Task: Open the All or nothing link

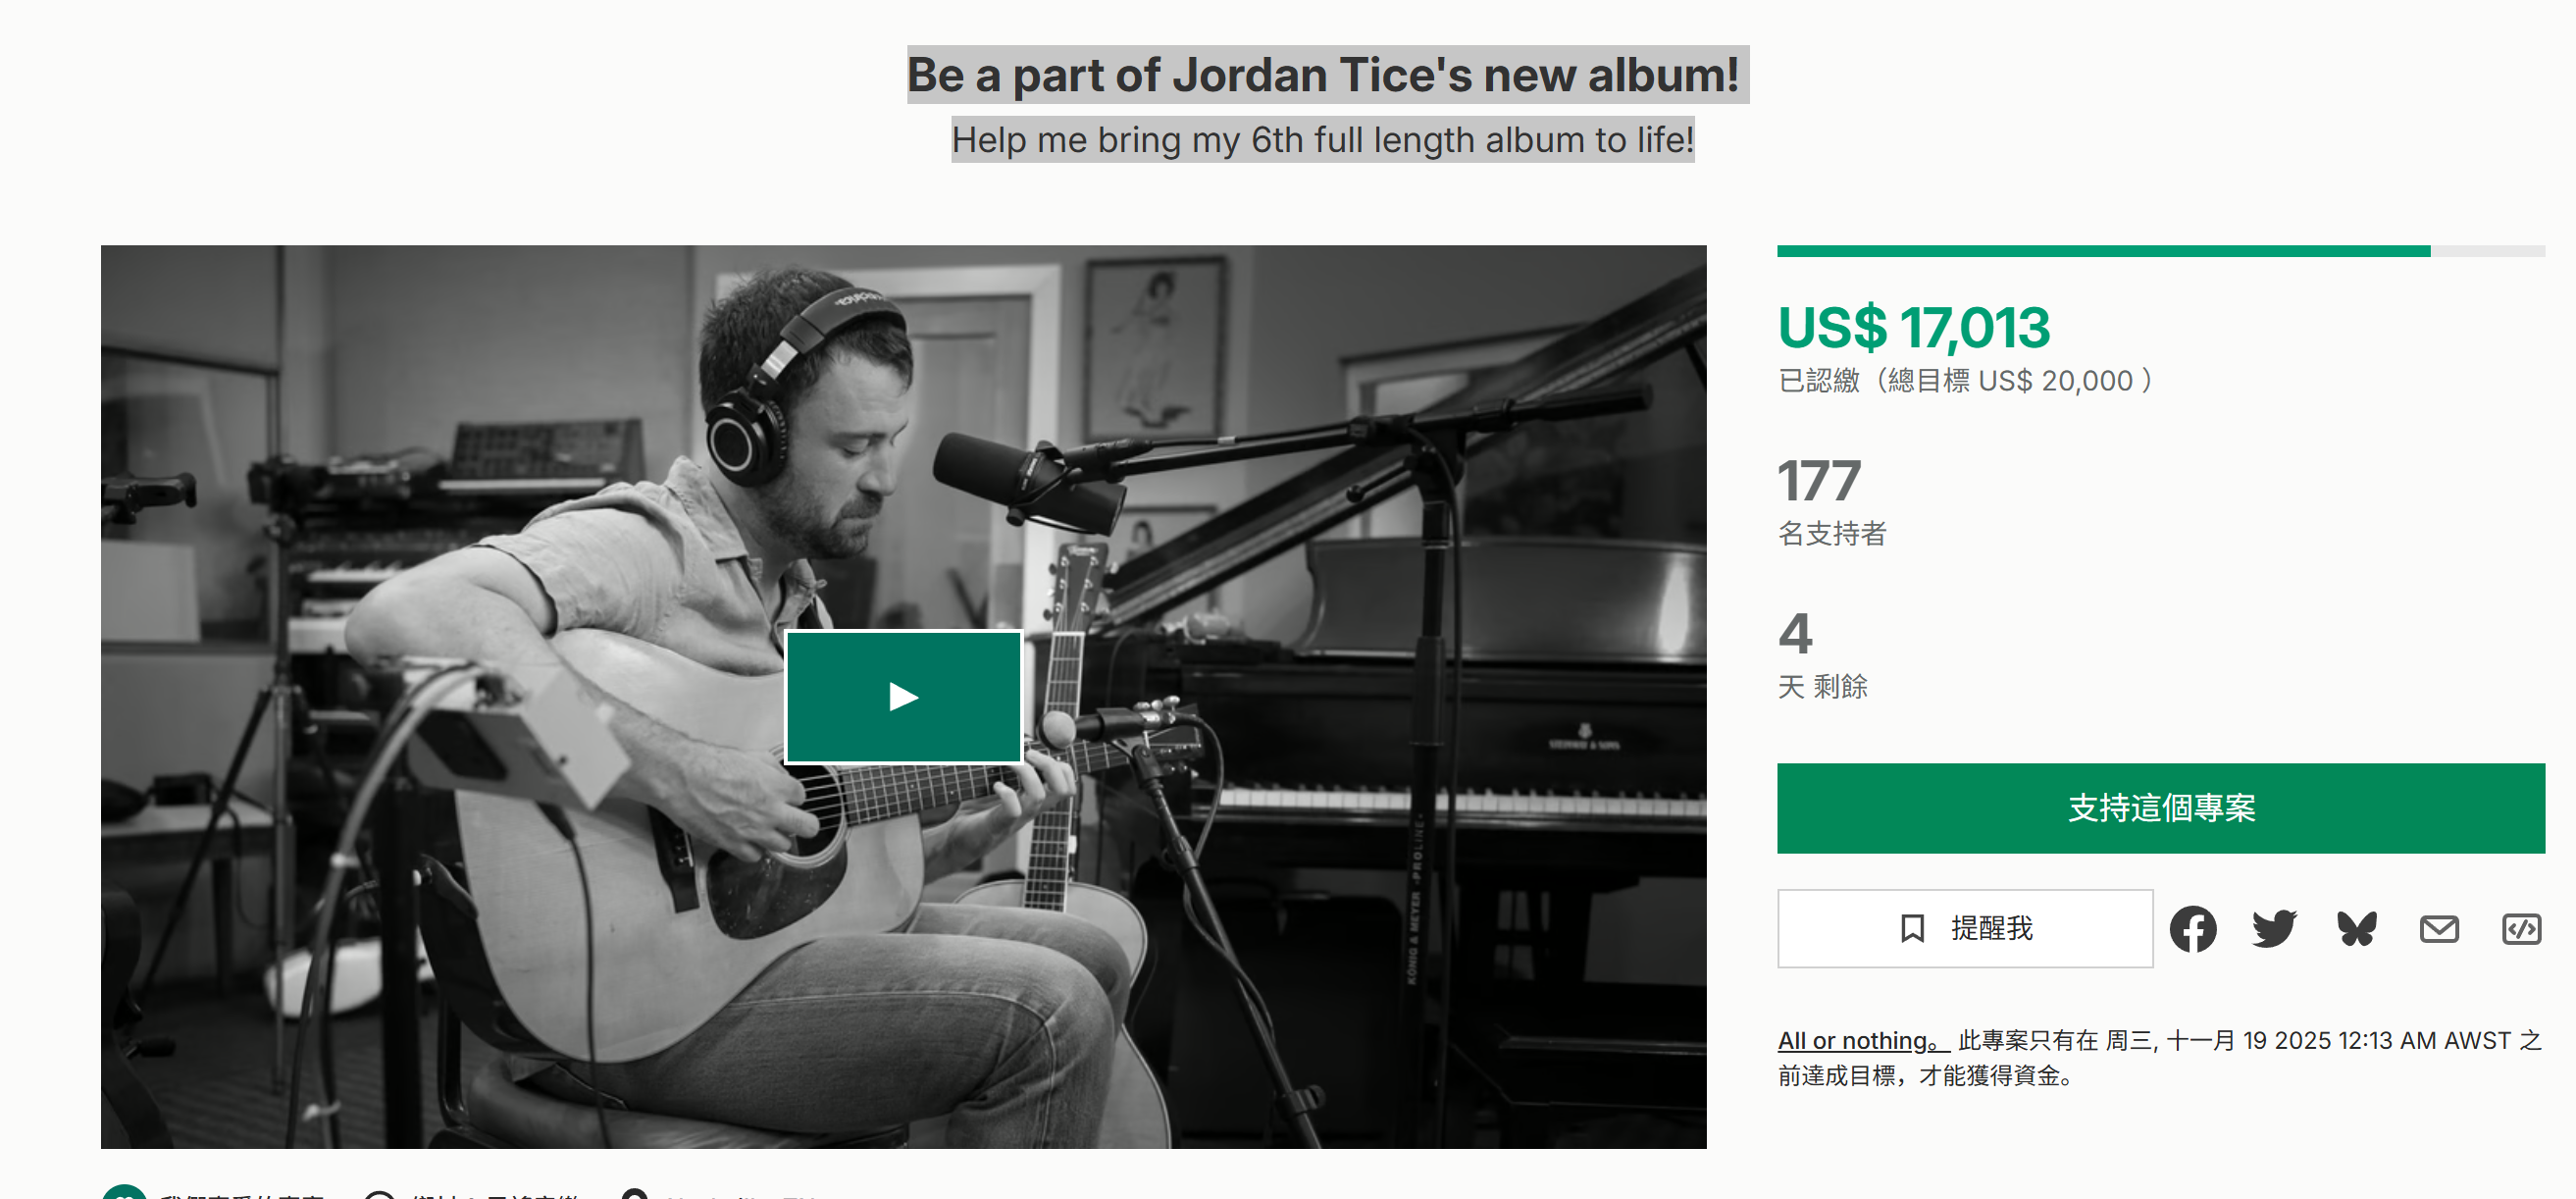Action: point(1862,1039)
